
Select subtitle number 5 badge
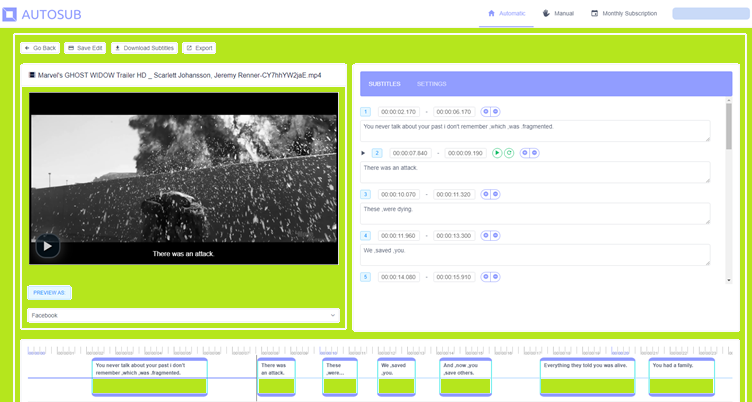(x=365, y=277)
